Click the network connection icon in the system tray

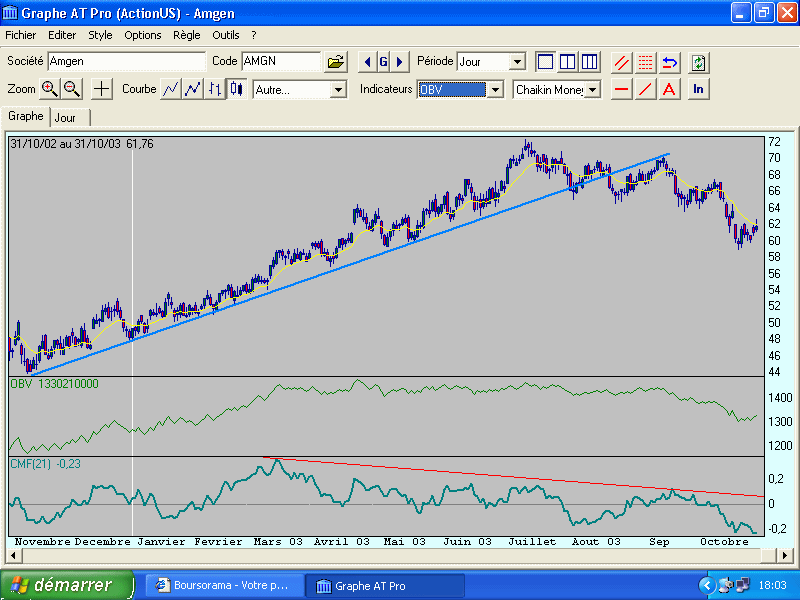coord(742,585)
